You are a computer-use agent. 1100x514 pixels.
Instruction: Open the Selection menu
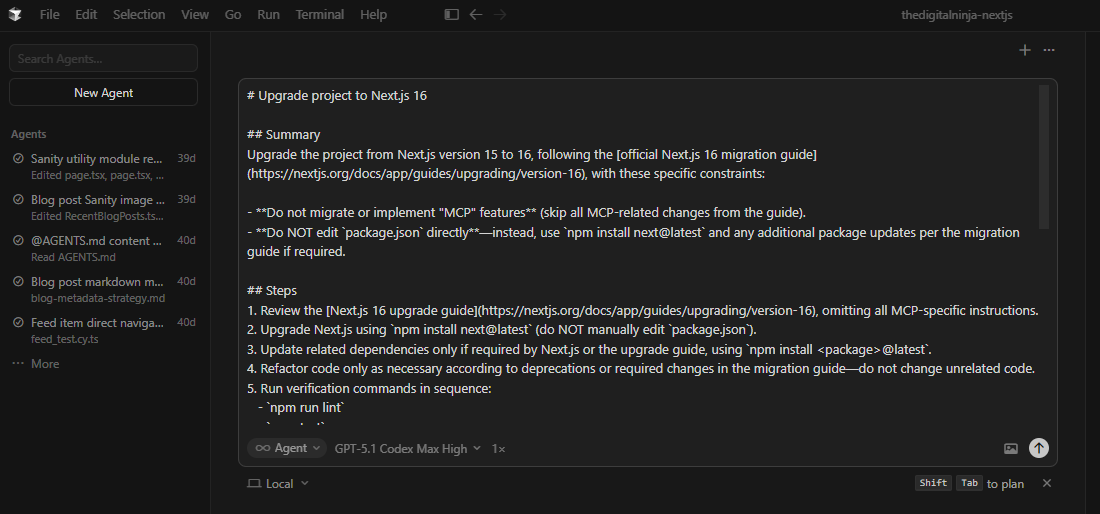[x=139, y=14]
